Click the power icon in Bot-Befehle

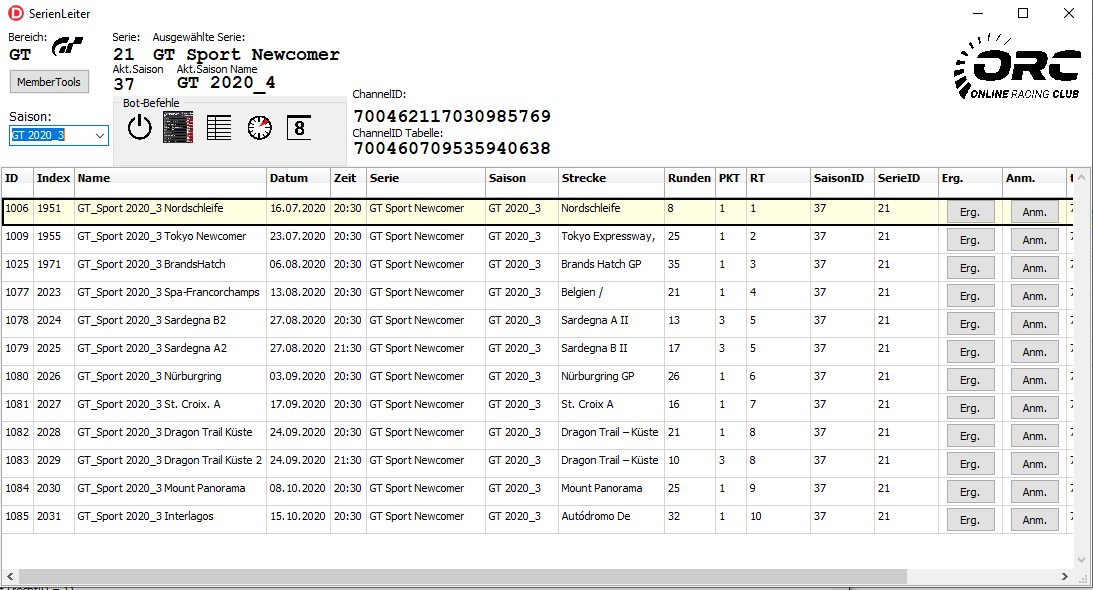[140, 127]
